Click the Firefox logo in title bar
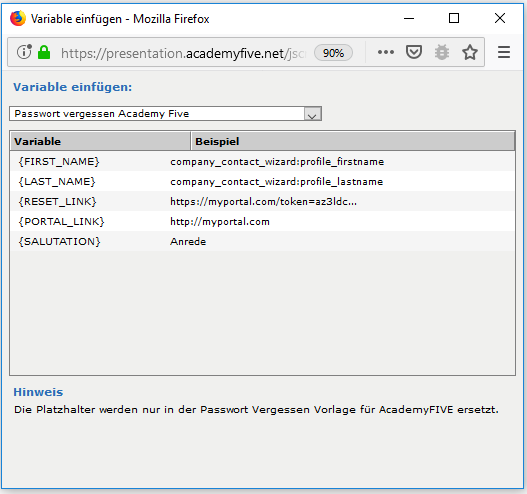The image size is (527, 494). pos(18,18)
